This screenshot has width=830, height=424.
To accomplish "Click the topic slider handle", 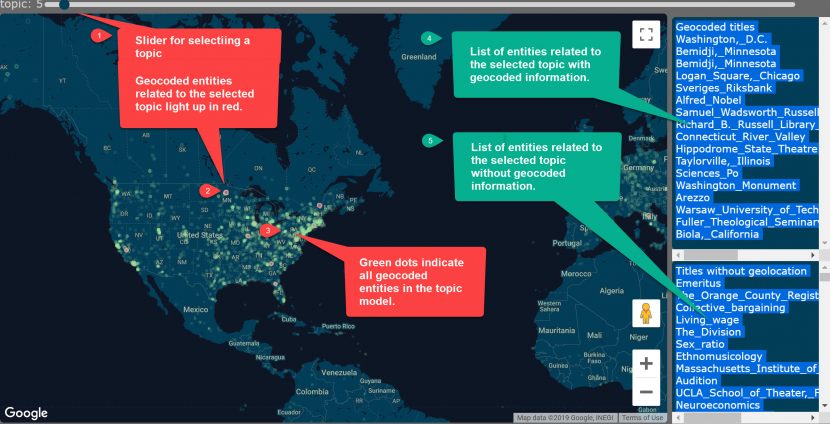I will [x=64, y=5].
